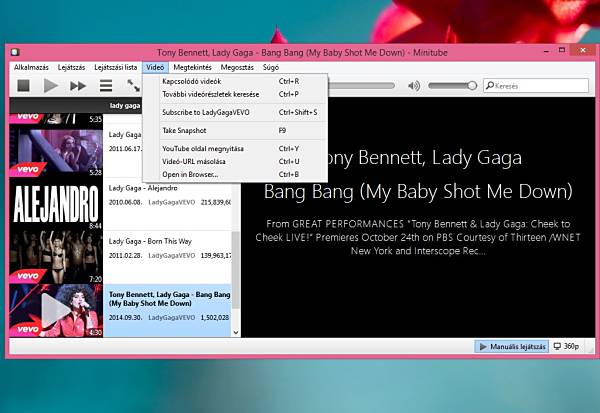Open the 360p quality selector
600x413 pixels.
tap(566, 346)
